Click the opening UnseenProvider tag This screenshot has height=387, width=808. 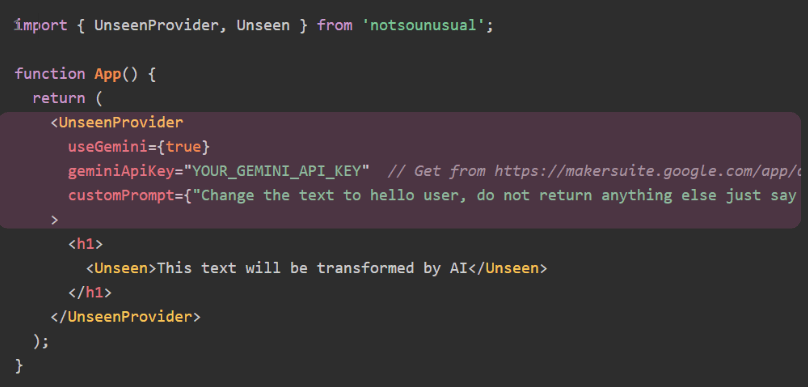[x=116, y=123]
